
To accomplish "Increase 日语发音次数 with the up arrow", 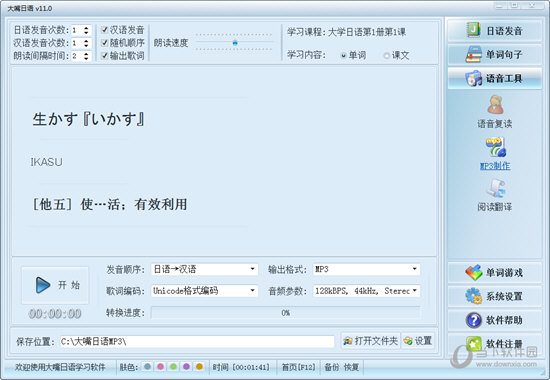I will tap(86, 28).
